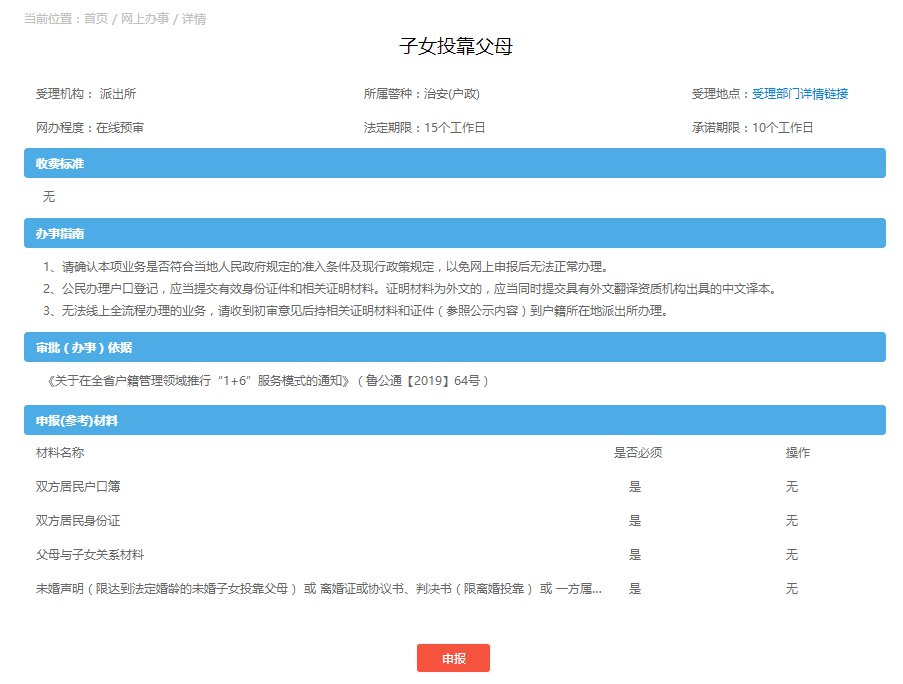Click the 操作 column header

(797, 453)
